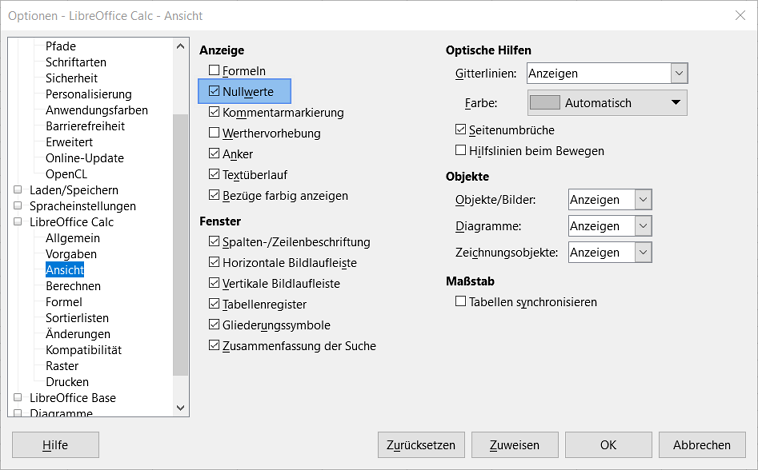Open Drucken options page
Screen dimensions: 758x470
tap(67, 382)
